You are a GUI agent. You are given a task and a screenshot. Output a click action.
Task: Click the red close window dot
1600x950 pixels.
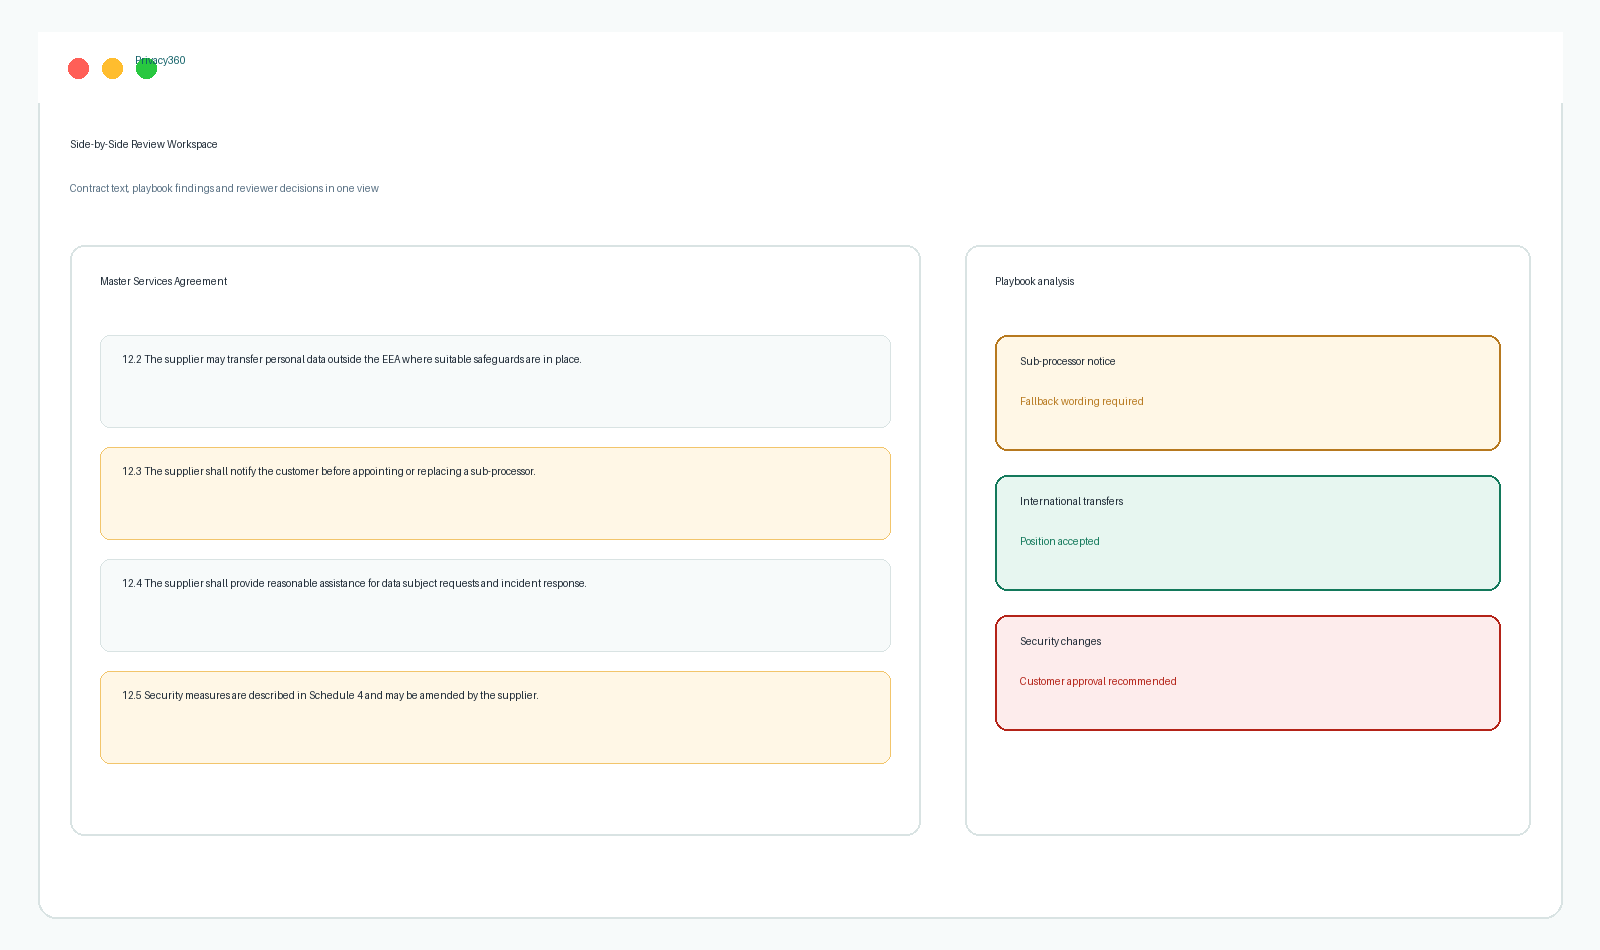(x=78, y=68)
